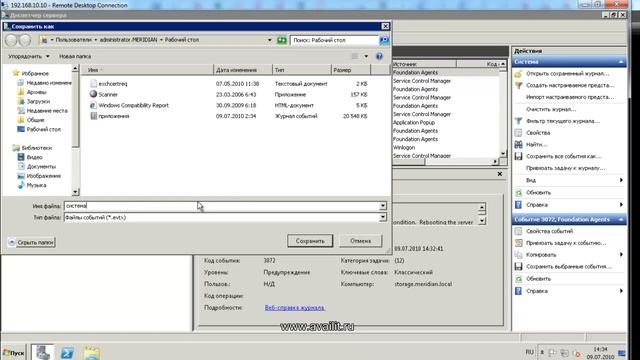Click Сохранить все события как disk icon
The image size is (640, 360).
[x=518, y=156]
